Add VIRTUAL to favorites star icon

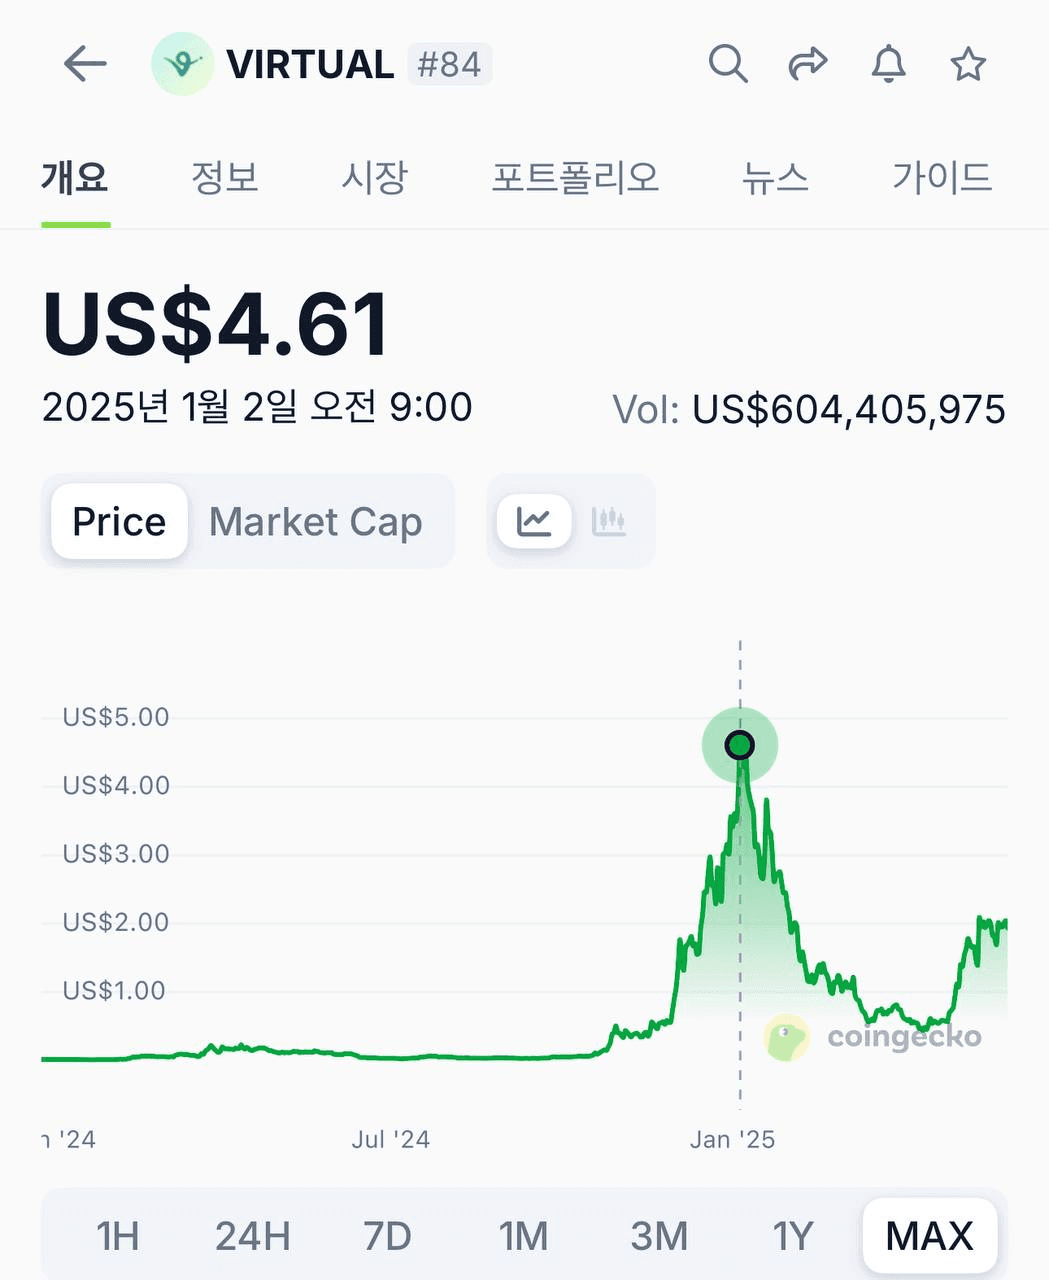968,64
